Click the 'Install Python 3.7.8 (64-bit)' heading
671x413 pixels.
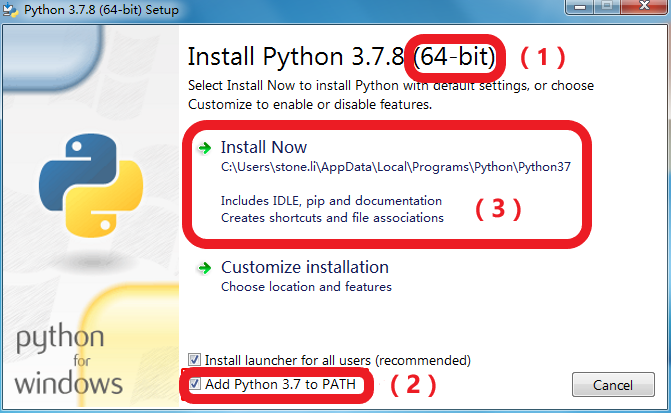341,57
